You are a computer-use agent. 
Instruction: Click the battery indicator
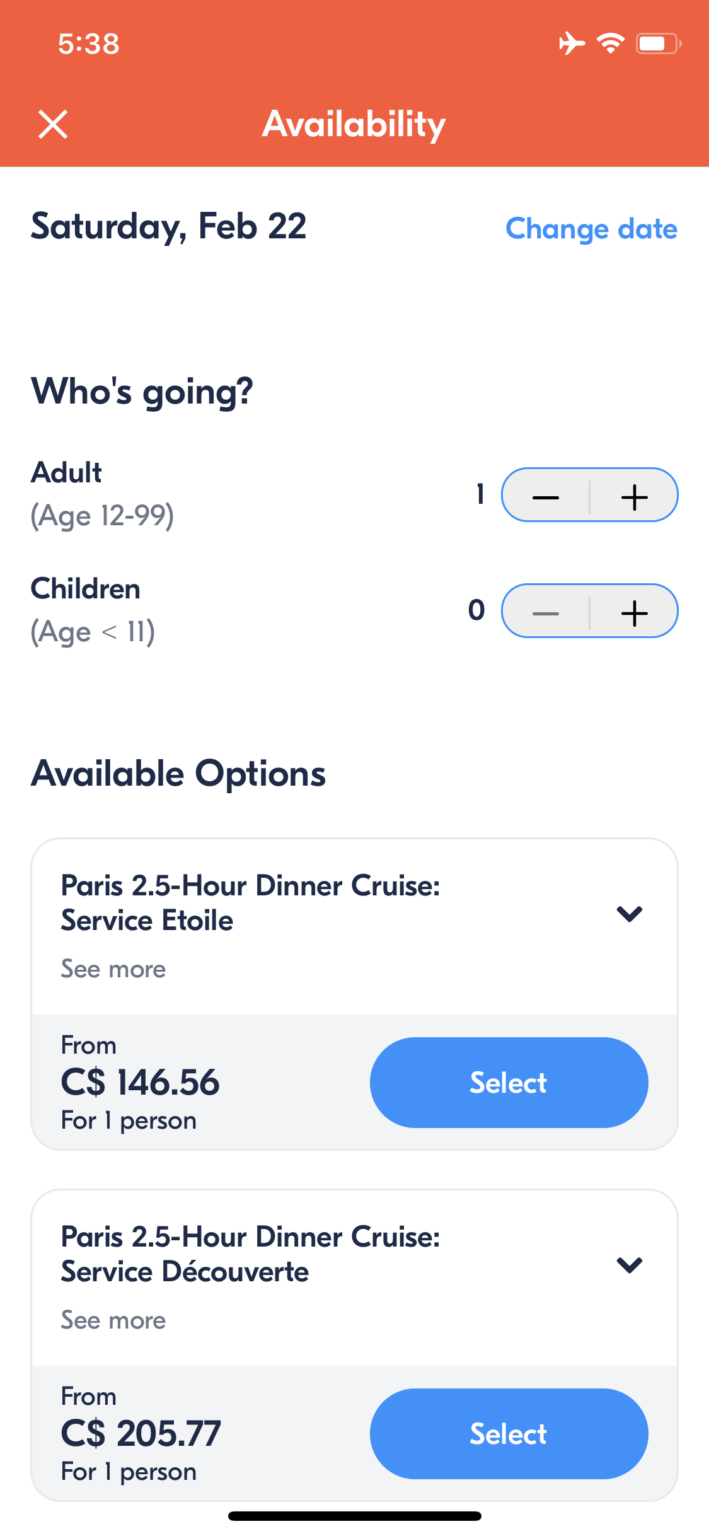(x=655, y=42)
